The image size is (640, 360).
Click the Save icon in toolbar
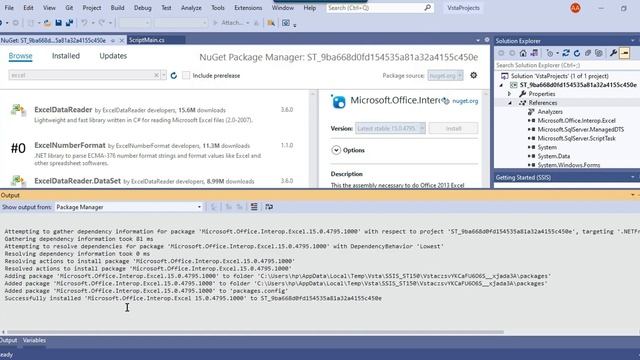point(58,23)
